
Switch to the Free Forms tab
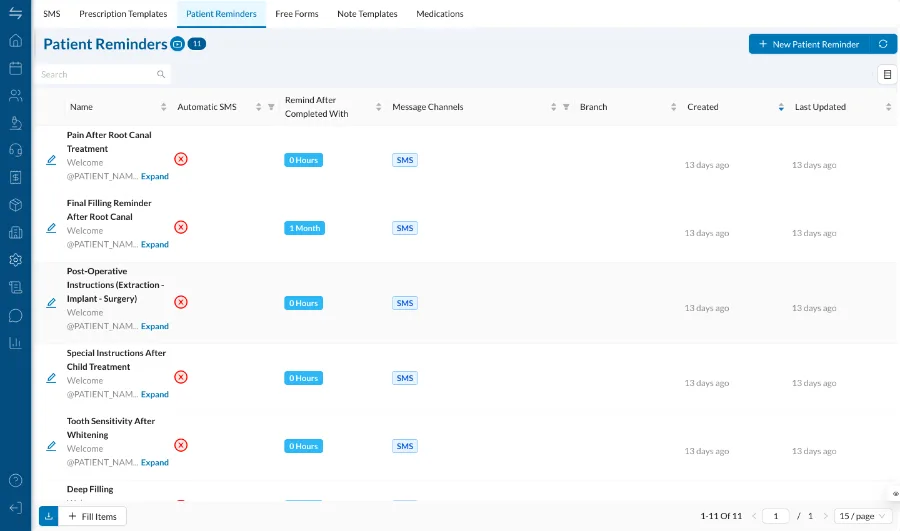[x=297, y=14]
